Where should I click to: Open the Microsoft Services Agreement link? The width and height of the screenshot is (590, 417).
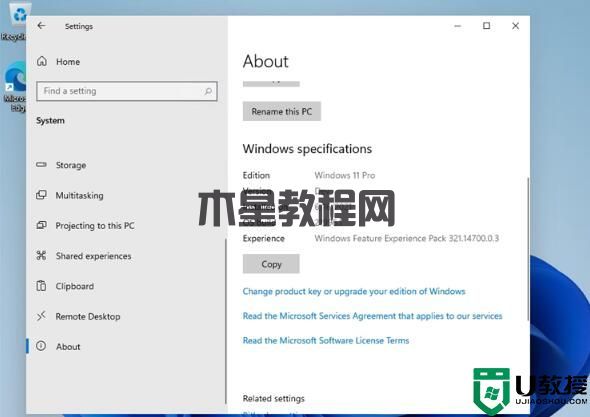(373, 316)
